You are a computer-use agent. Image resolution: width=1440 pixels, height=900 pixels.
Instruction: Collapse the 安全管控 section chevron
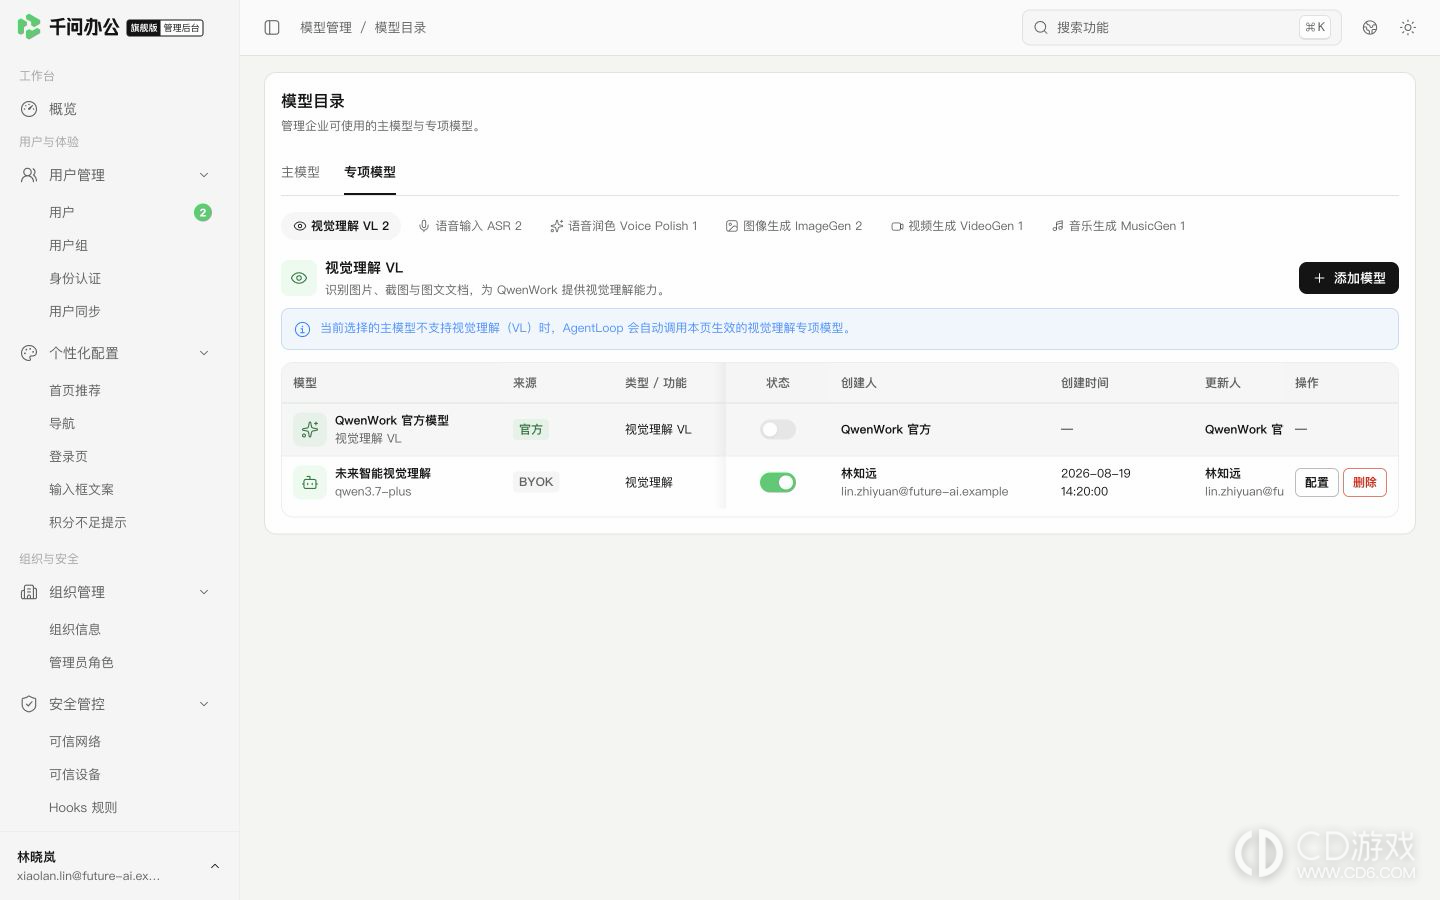pos(204,704)
